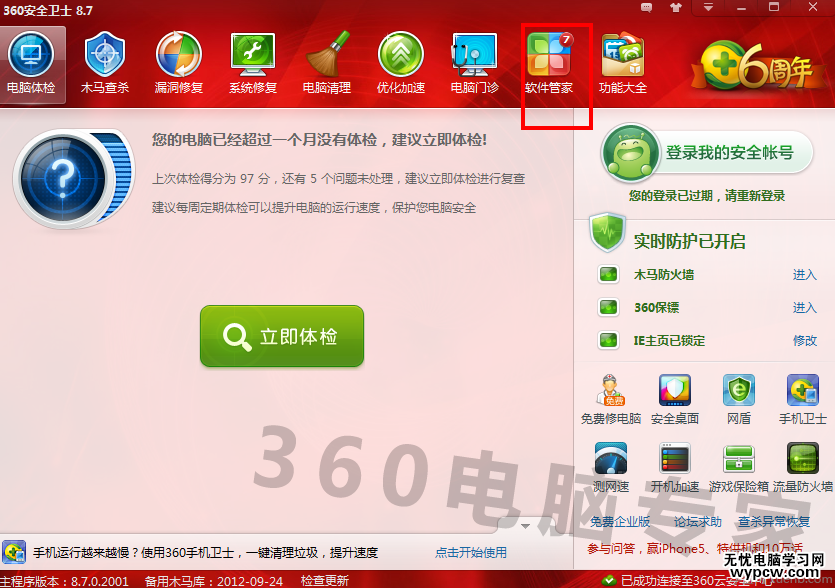This screenshot has height=588, width=835.
Task: Expand the bottom banner collapse arrow
Action: [525, 526]
